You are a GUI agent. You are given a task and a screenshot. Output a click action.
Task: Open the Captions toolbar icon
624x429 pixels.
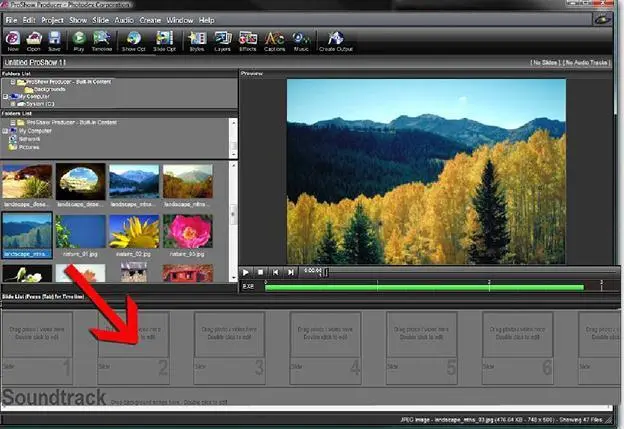pyautogui.click(x=275, y=41)
